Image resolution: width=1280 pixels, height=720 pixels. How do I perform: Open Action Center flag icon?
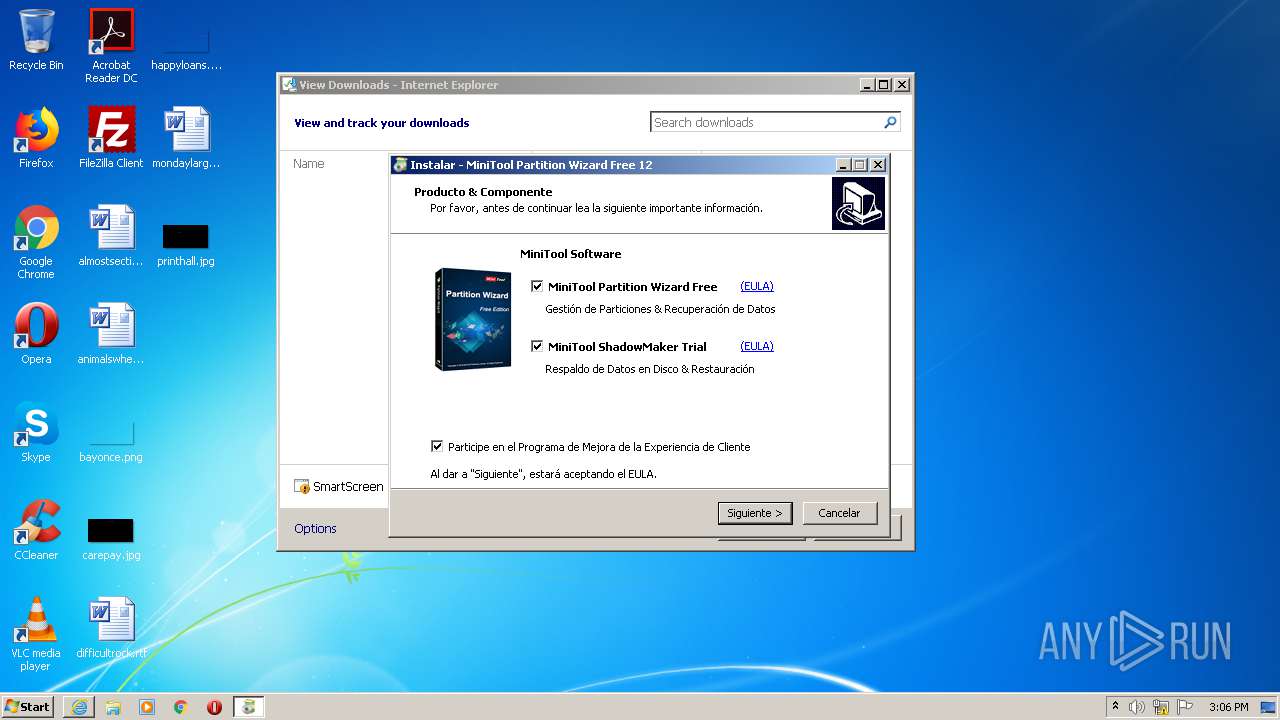(1185, 707)
